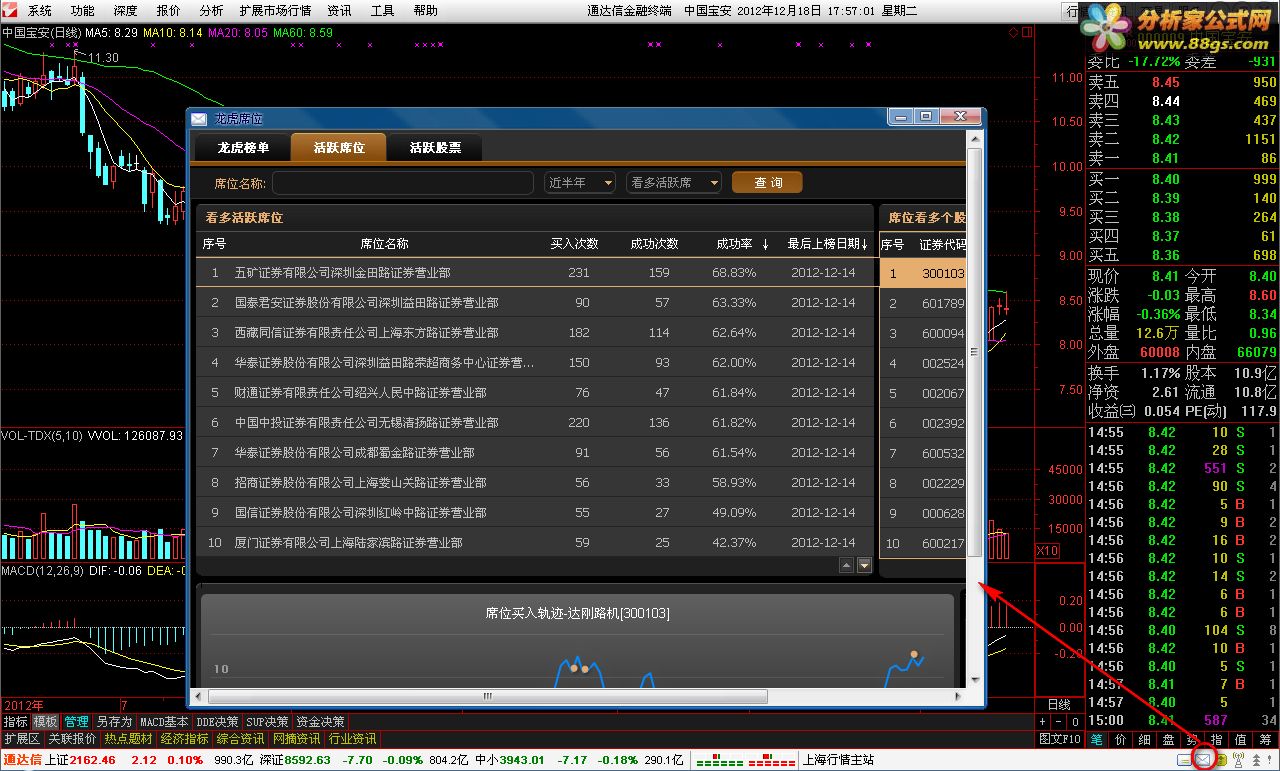Click the plus zoom button under chart
The height and width of the screenshot is (771, 1280).
click(1042, 721)
